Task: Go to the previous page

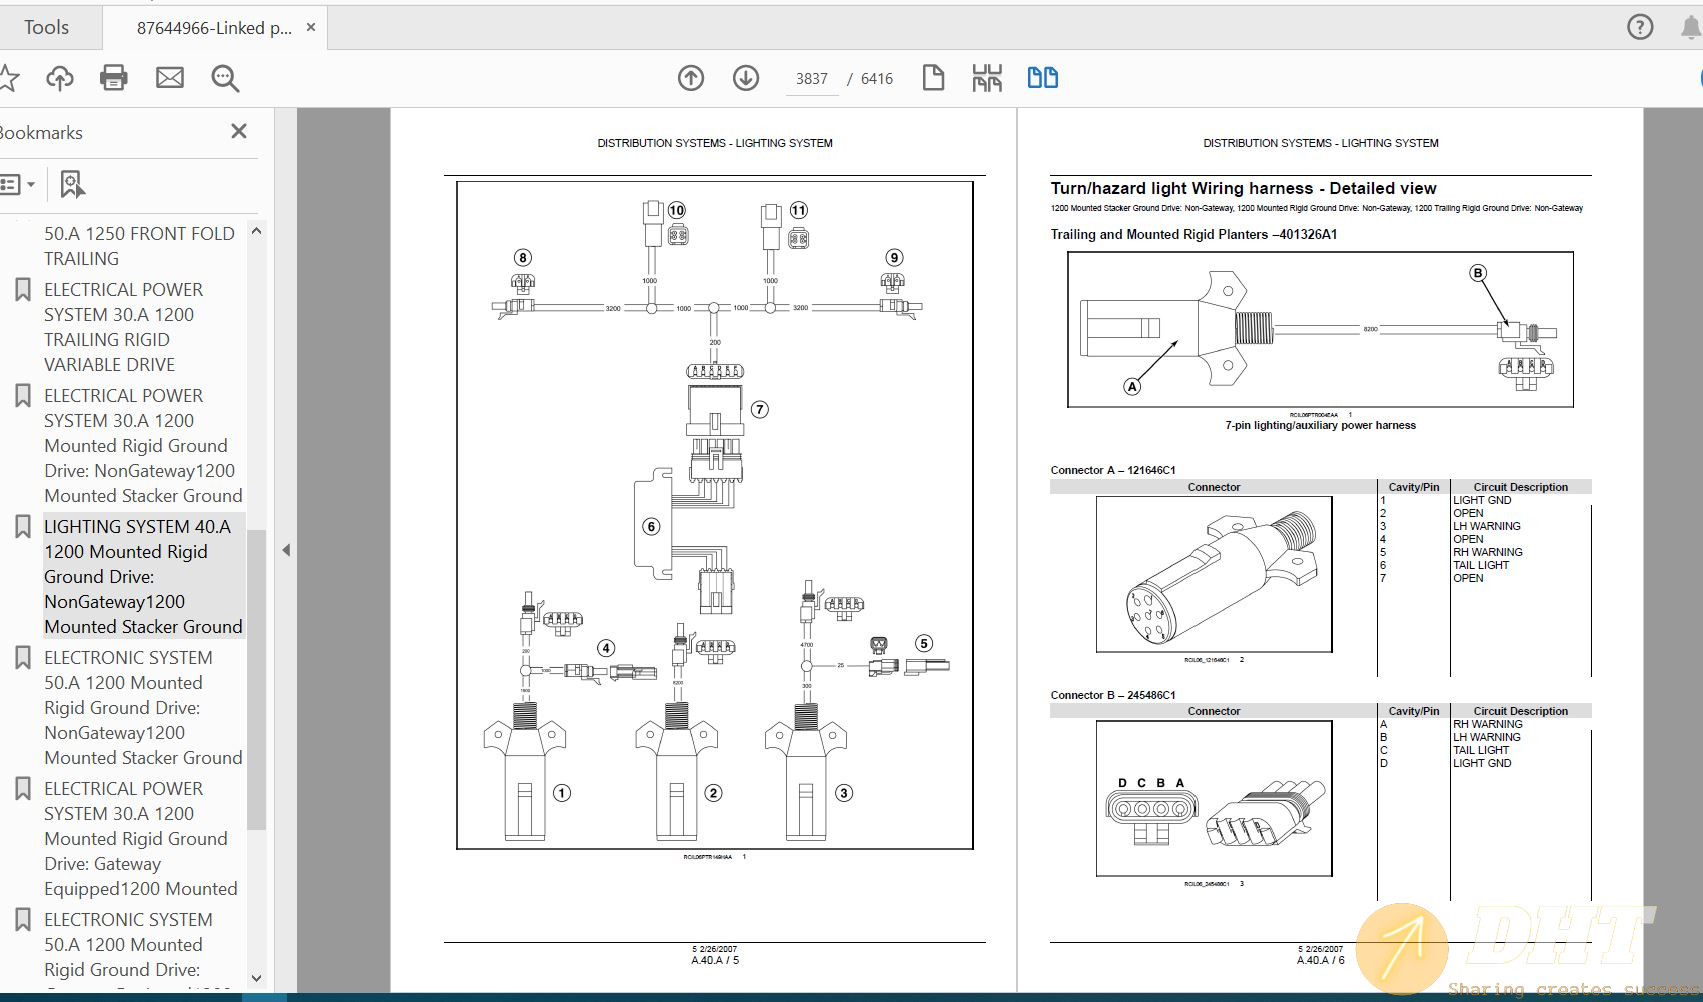Action: [x=690, y=78]
